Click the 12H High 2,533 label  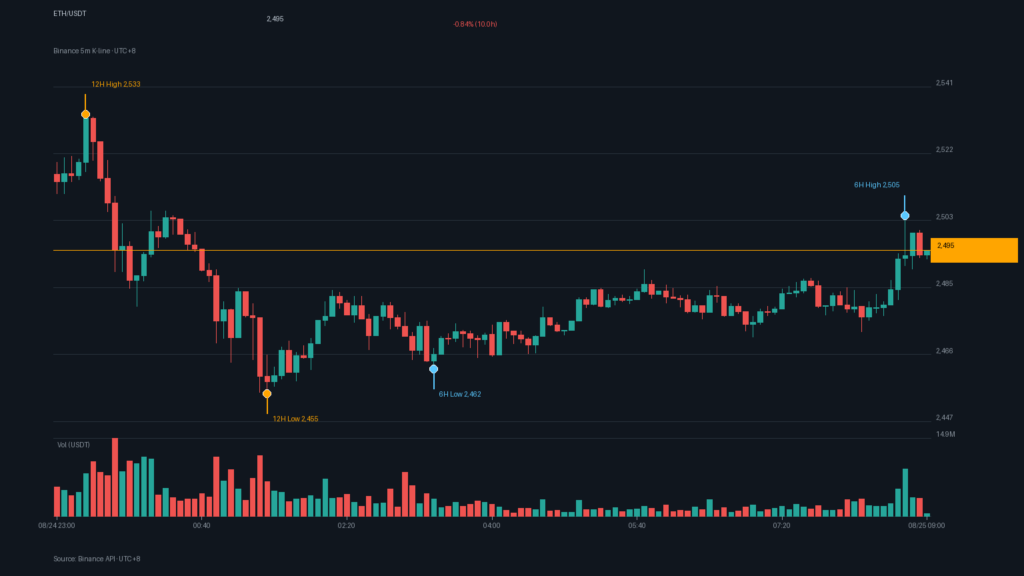[x=116, y=84]
